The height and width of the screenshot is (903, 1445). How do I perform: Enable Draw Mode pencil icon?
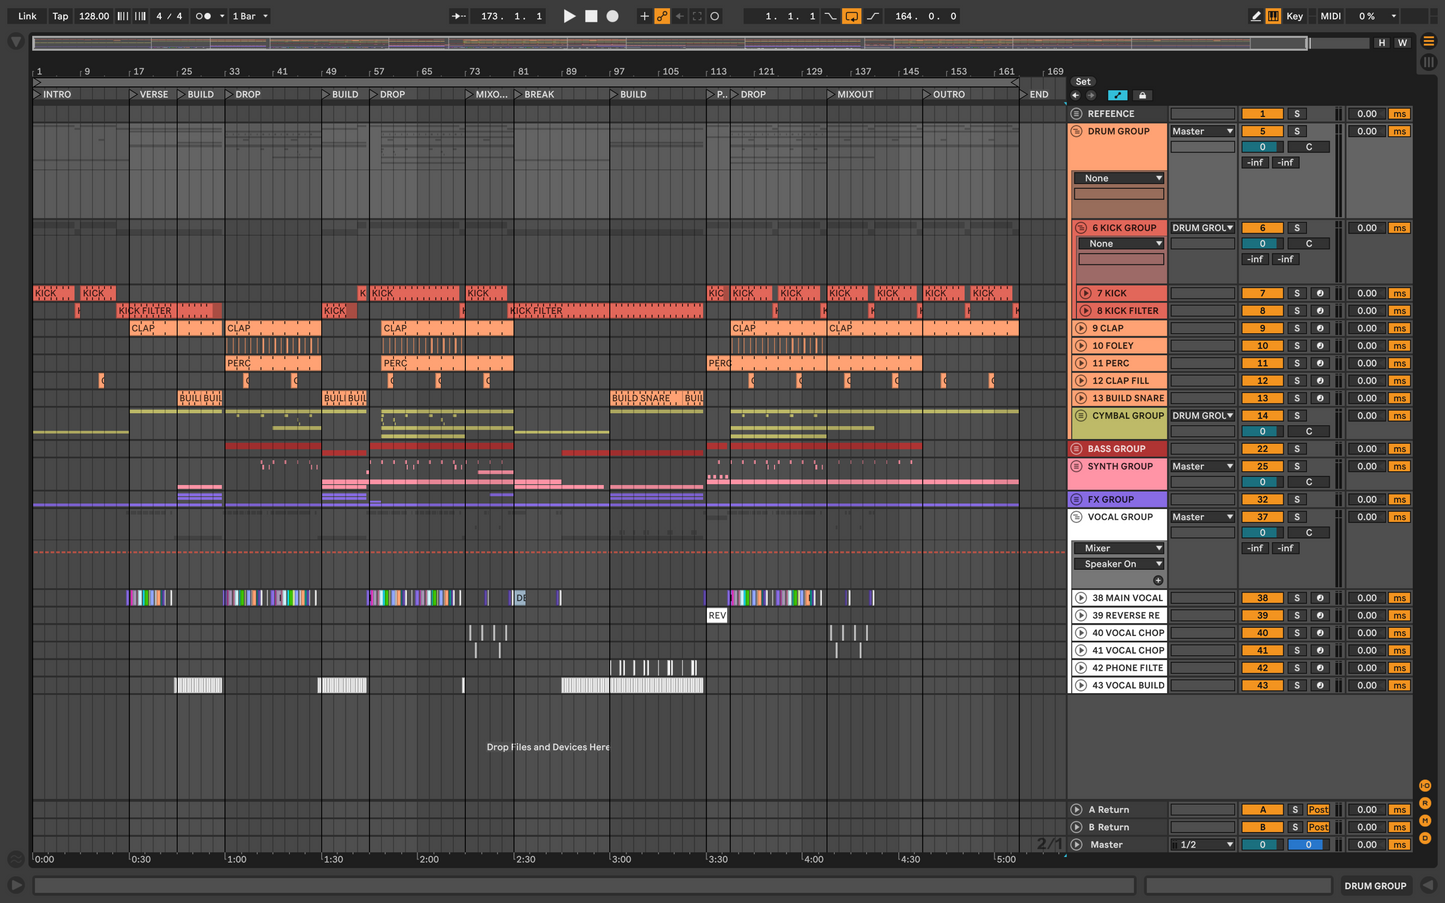point(1256,16)
